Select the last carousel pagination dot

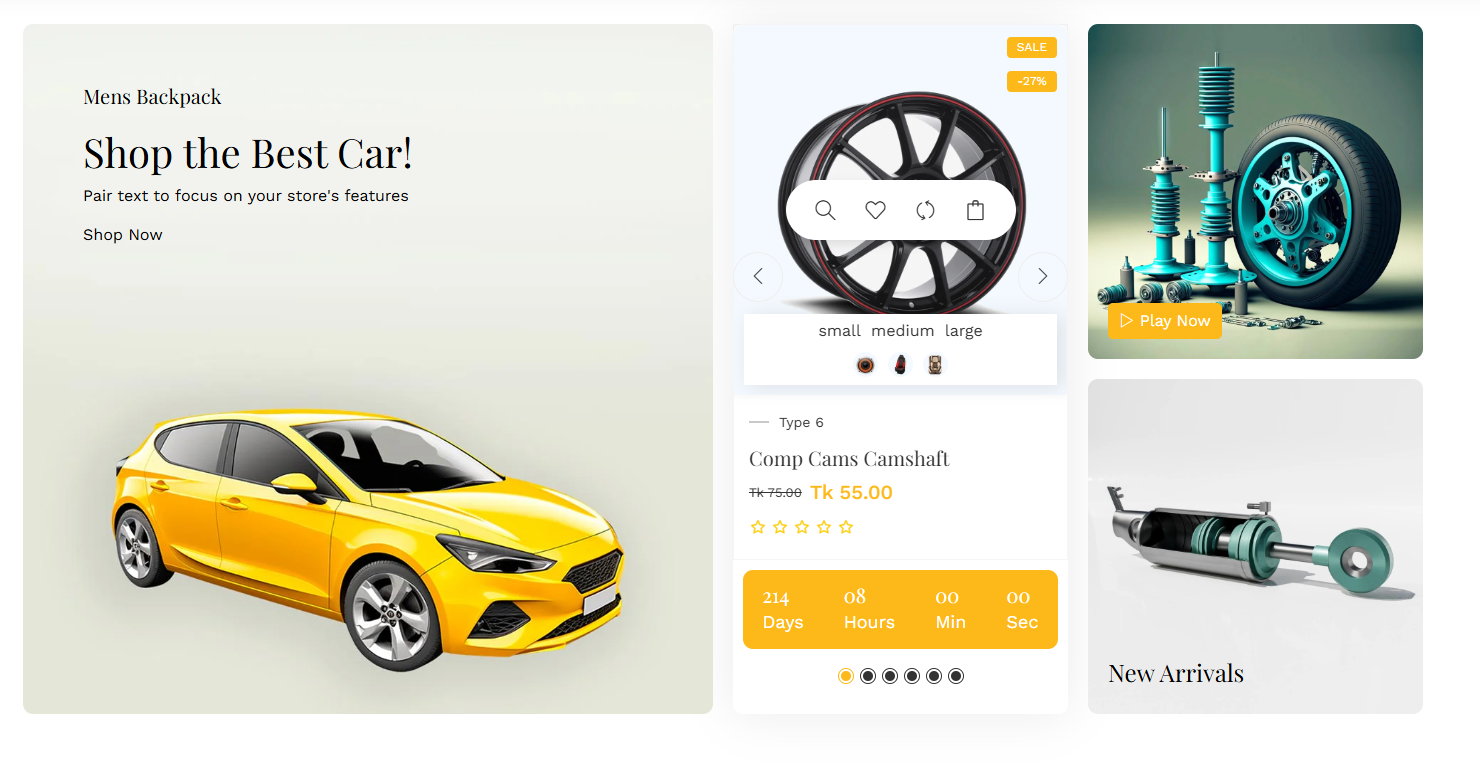tap(956, 676)
